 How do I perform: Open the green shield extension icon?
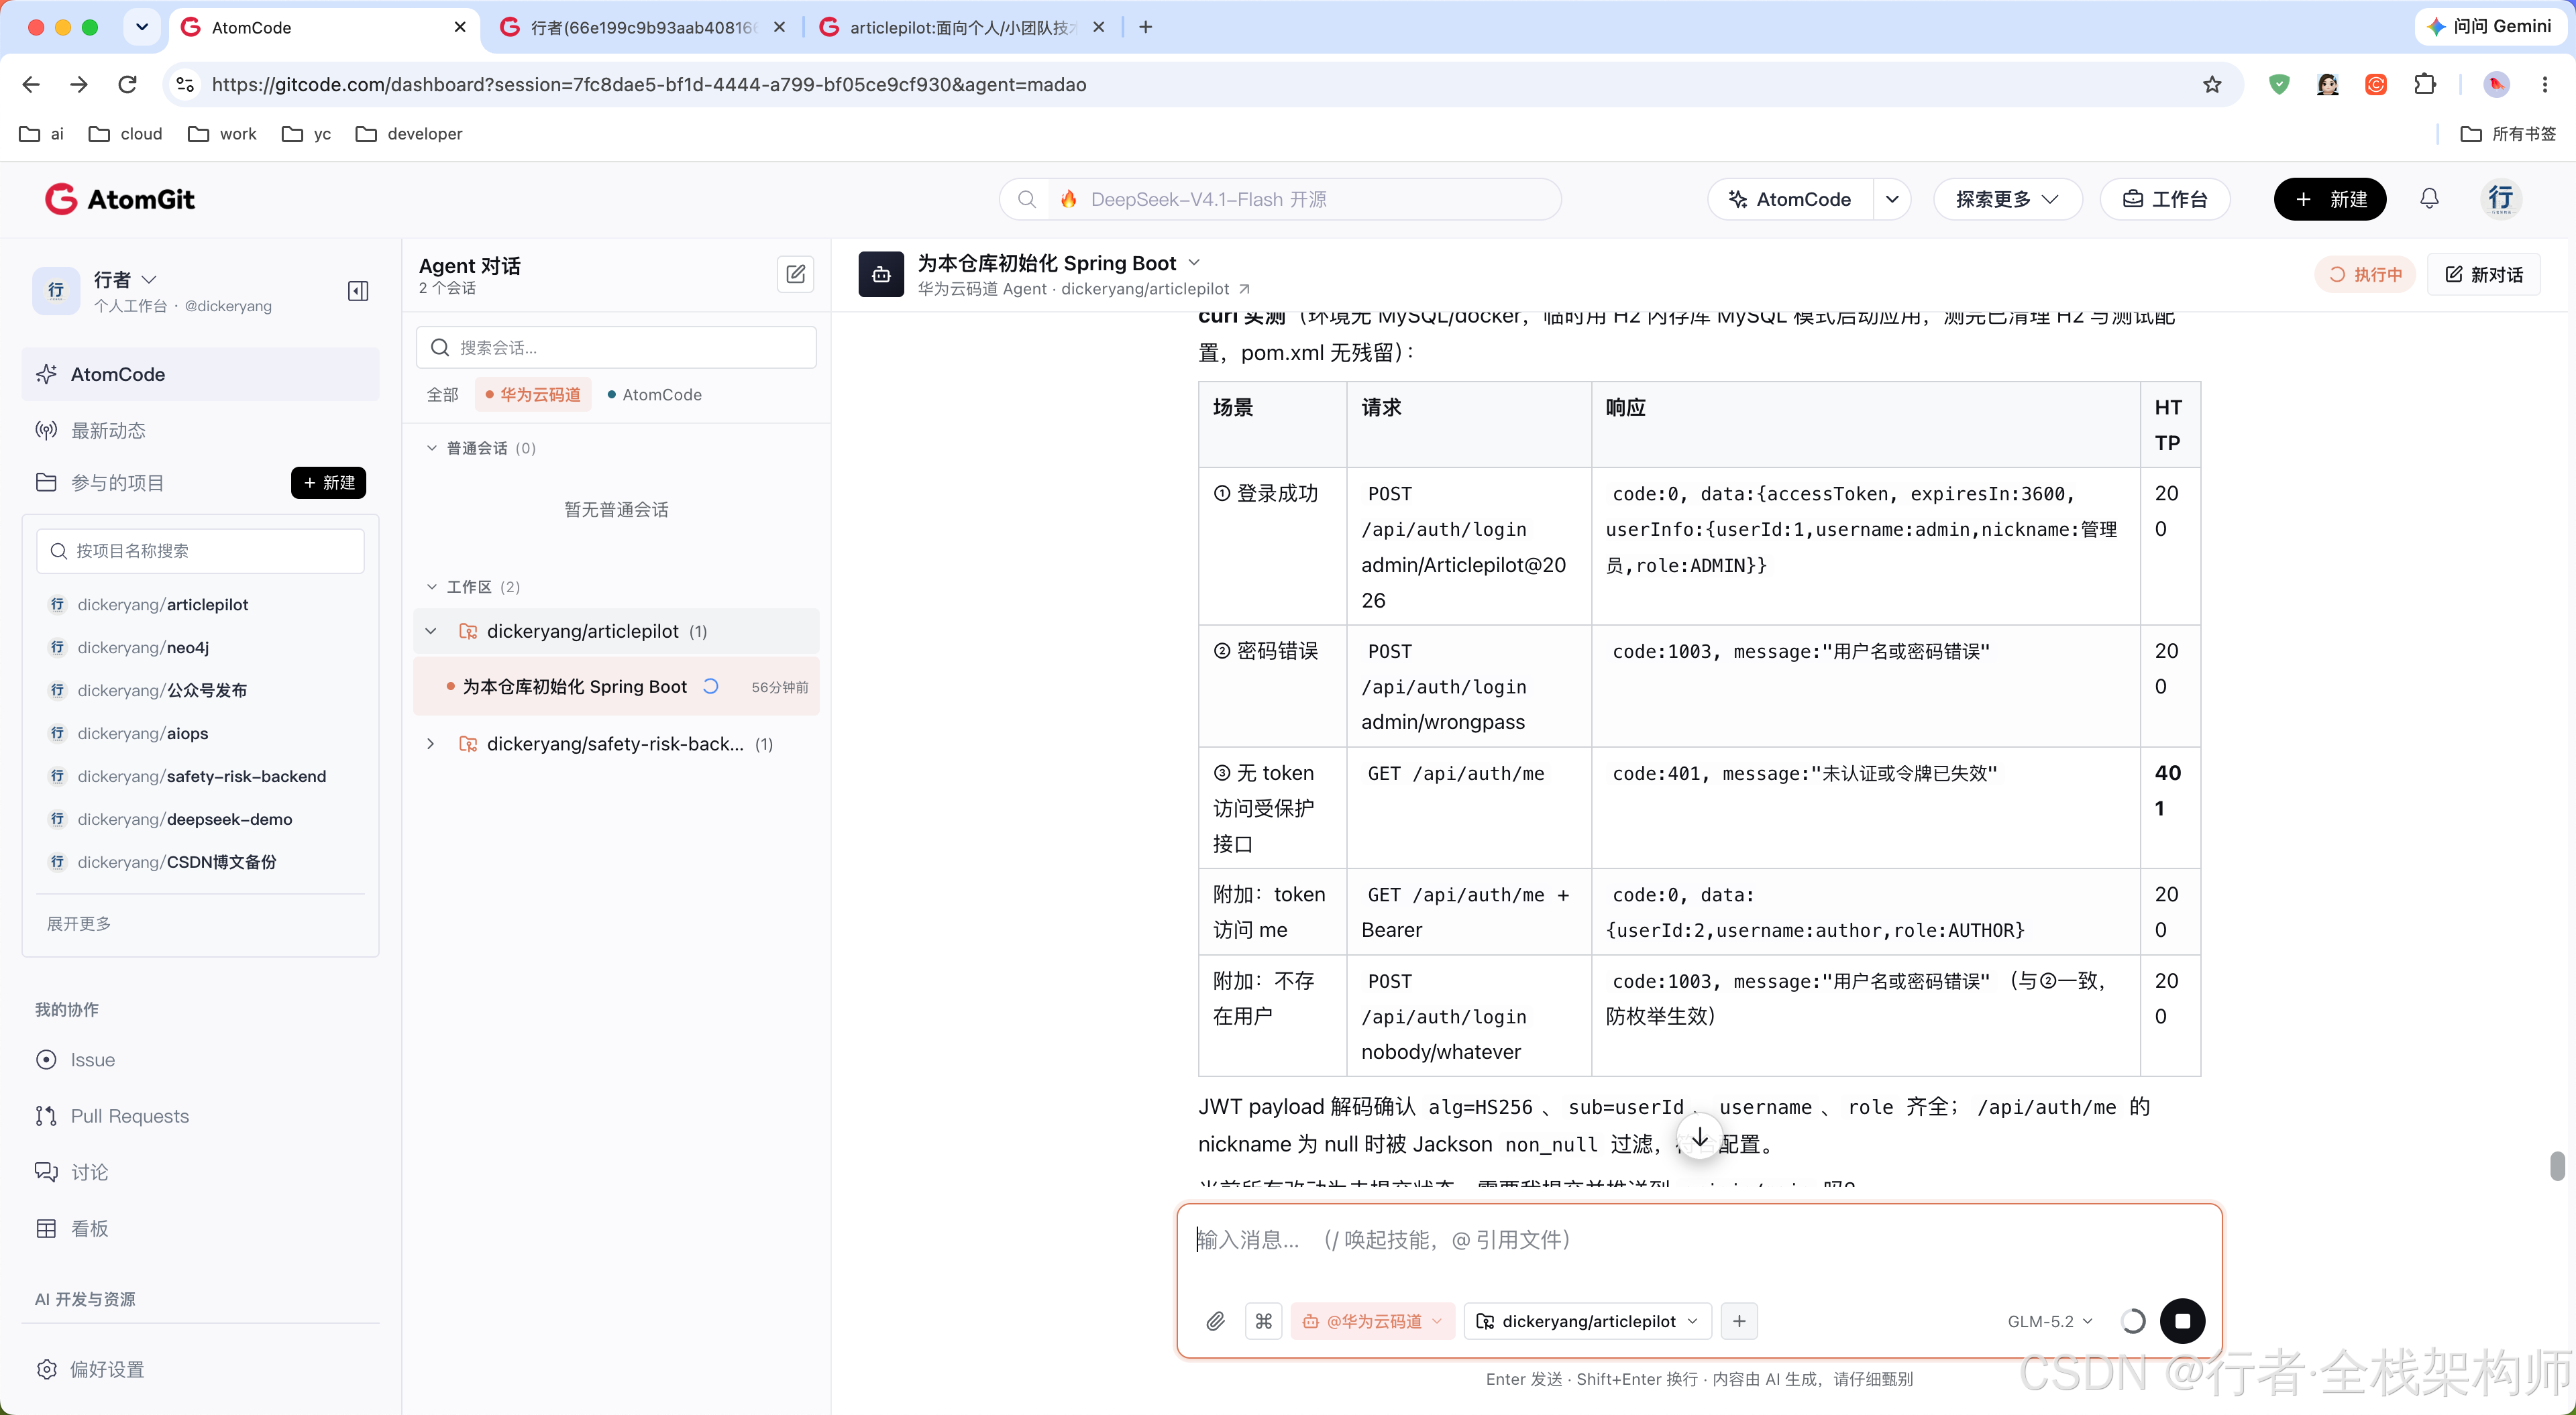(x=2279, y=84)
